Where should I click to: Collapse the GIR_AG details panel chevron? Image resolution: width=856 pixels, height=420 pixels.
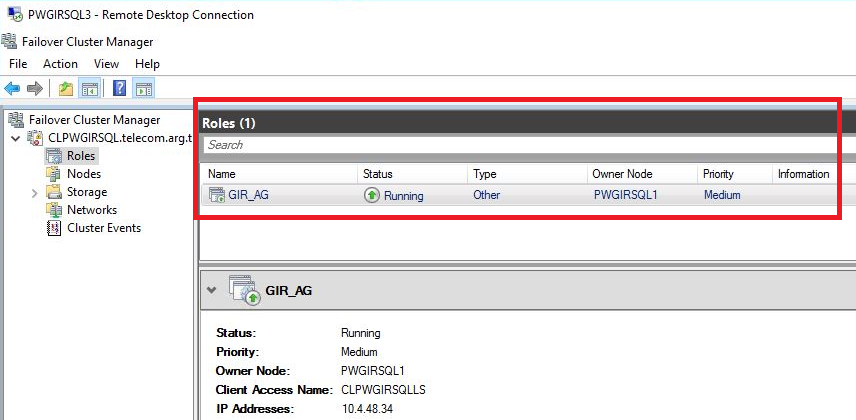[x=211, y=291]
